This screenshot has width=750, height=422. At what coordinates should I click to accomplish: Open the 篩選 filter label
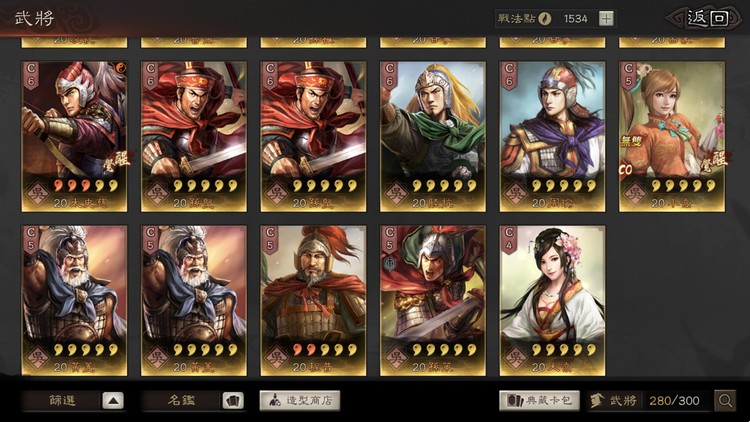coord(62,400)
